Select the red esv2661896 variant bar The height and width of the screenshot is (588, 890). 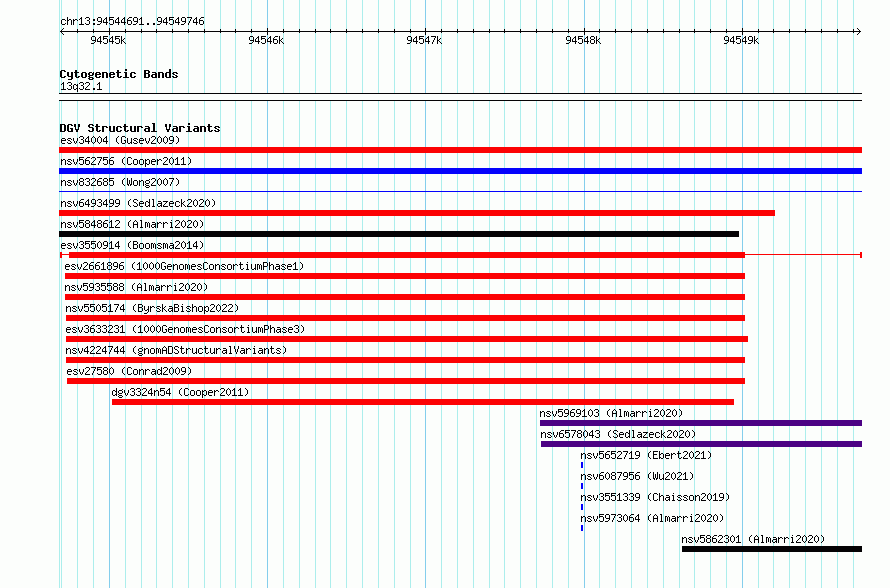point(405,276)
